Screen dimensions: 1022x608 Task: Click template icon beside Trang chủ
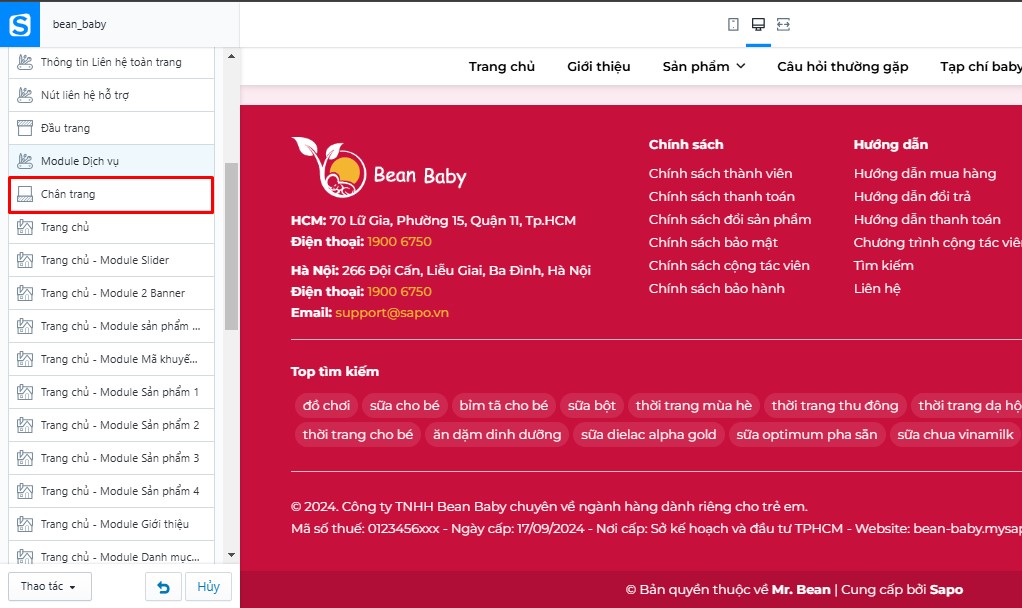[x=25, y=227]
